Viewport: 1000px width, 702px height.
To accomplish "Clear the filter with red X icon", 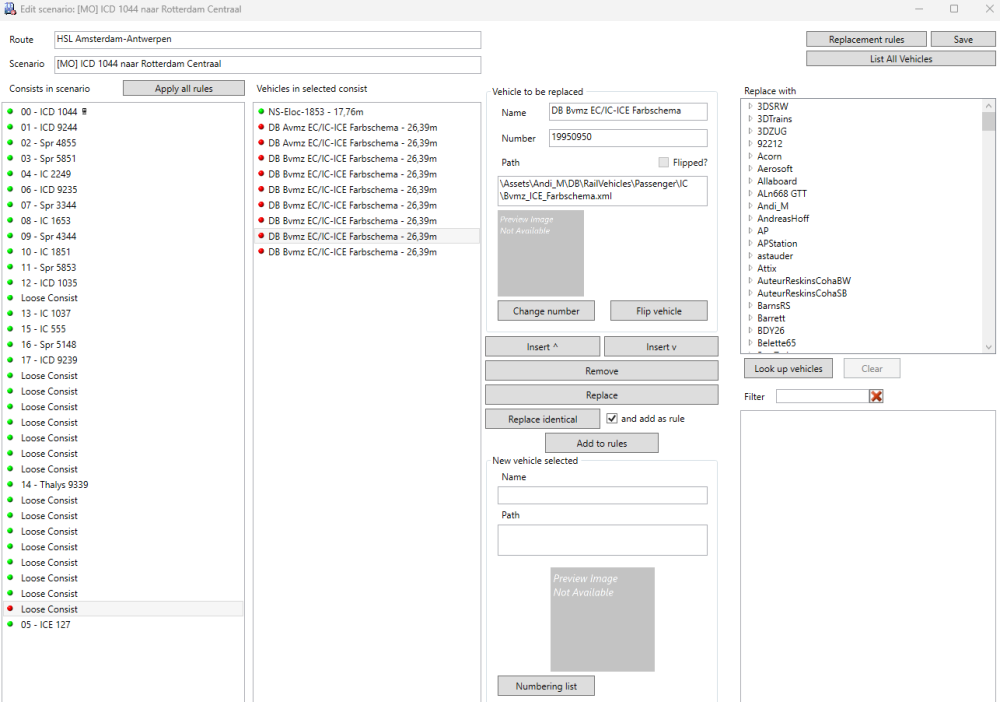I will point(877,397).
